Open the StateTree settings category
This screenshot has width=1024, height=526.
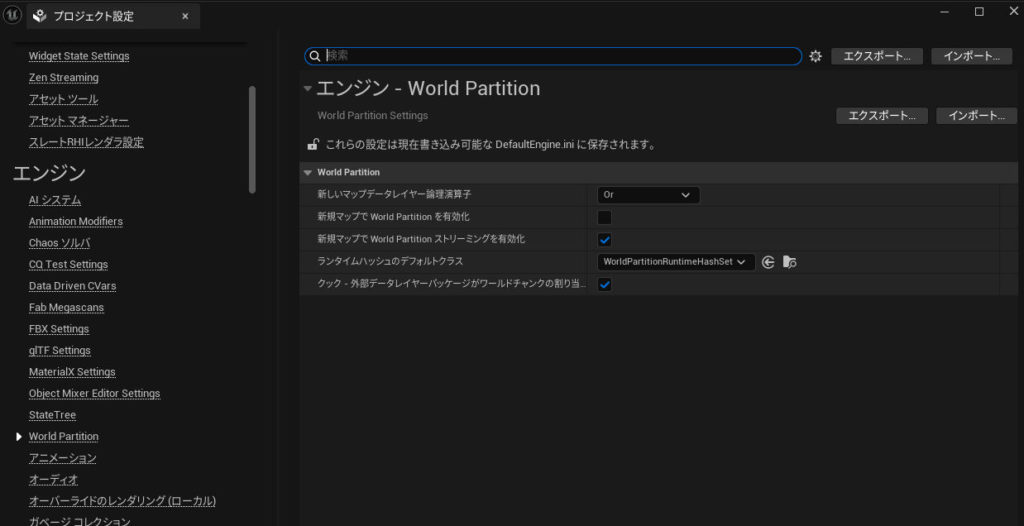tap(52, 415)
